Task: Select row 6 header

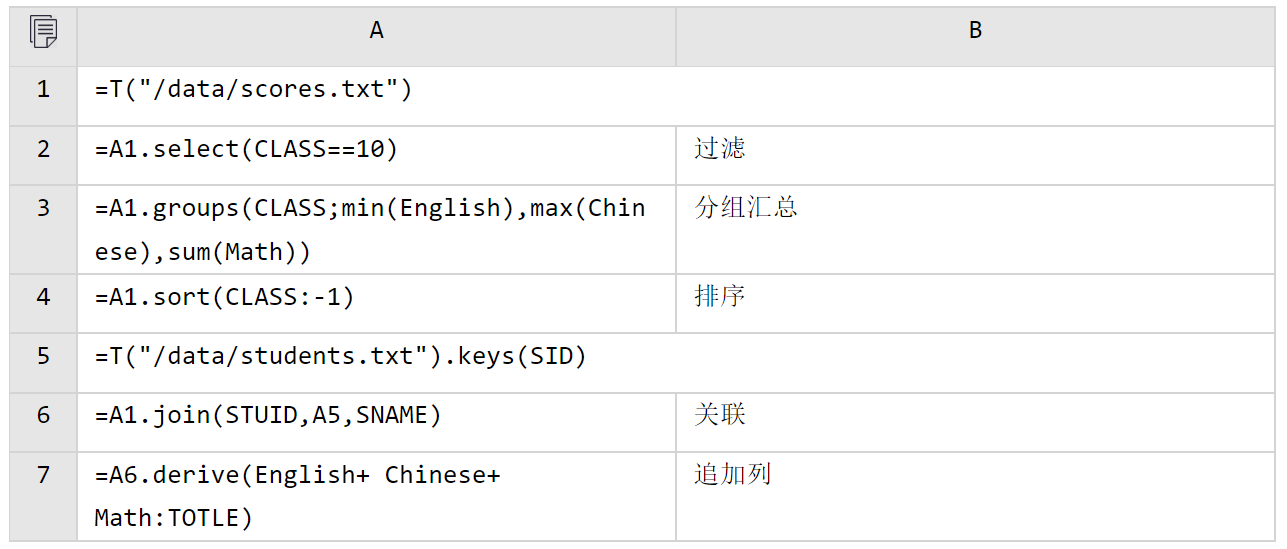Action: (43, 422)
